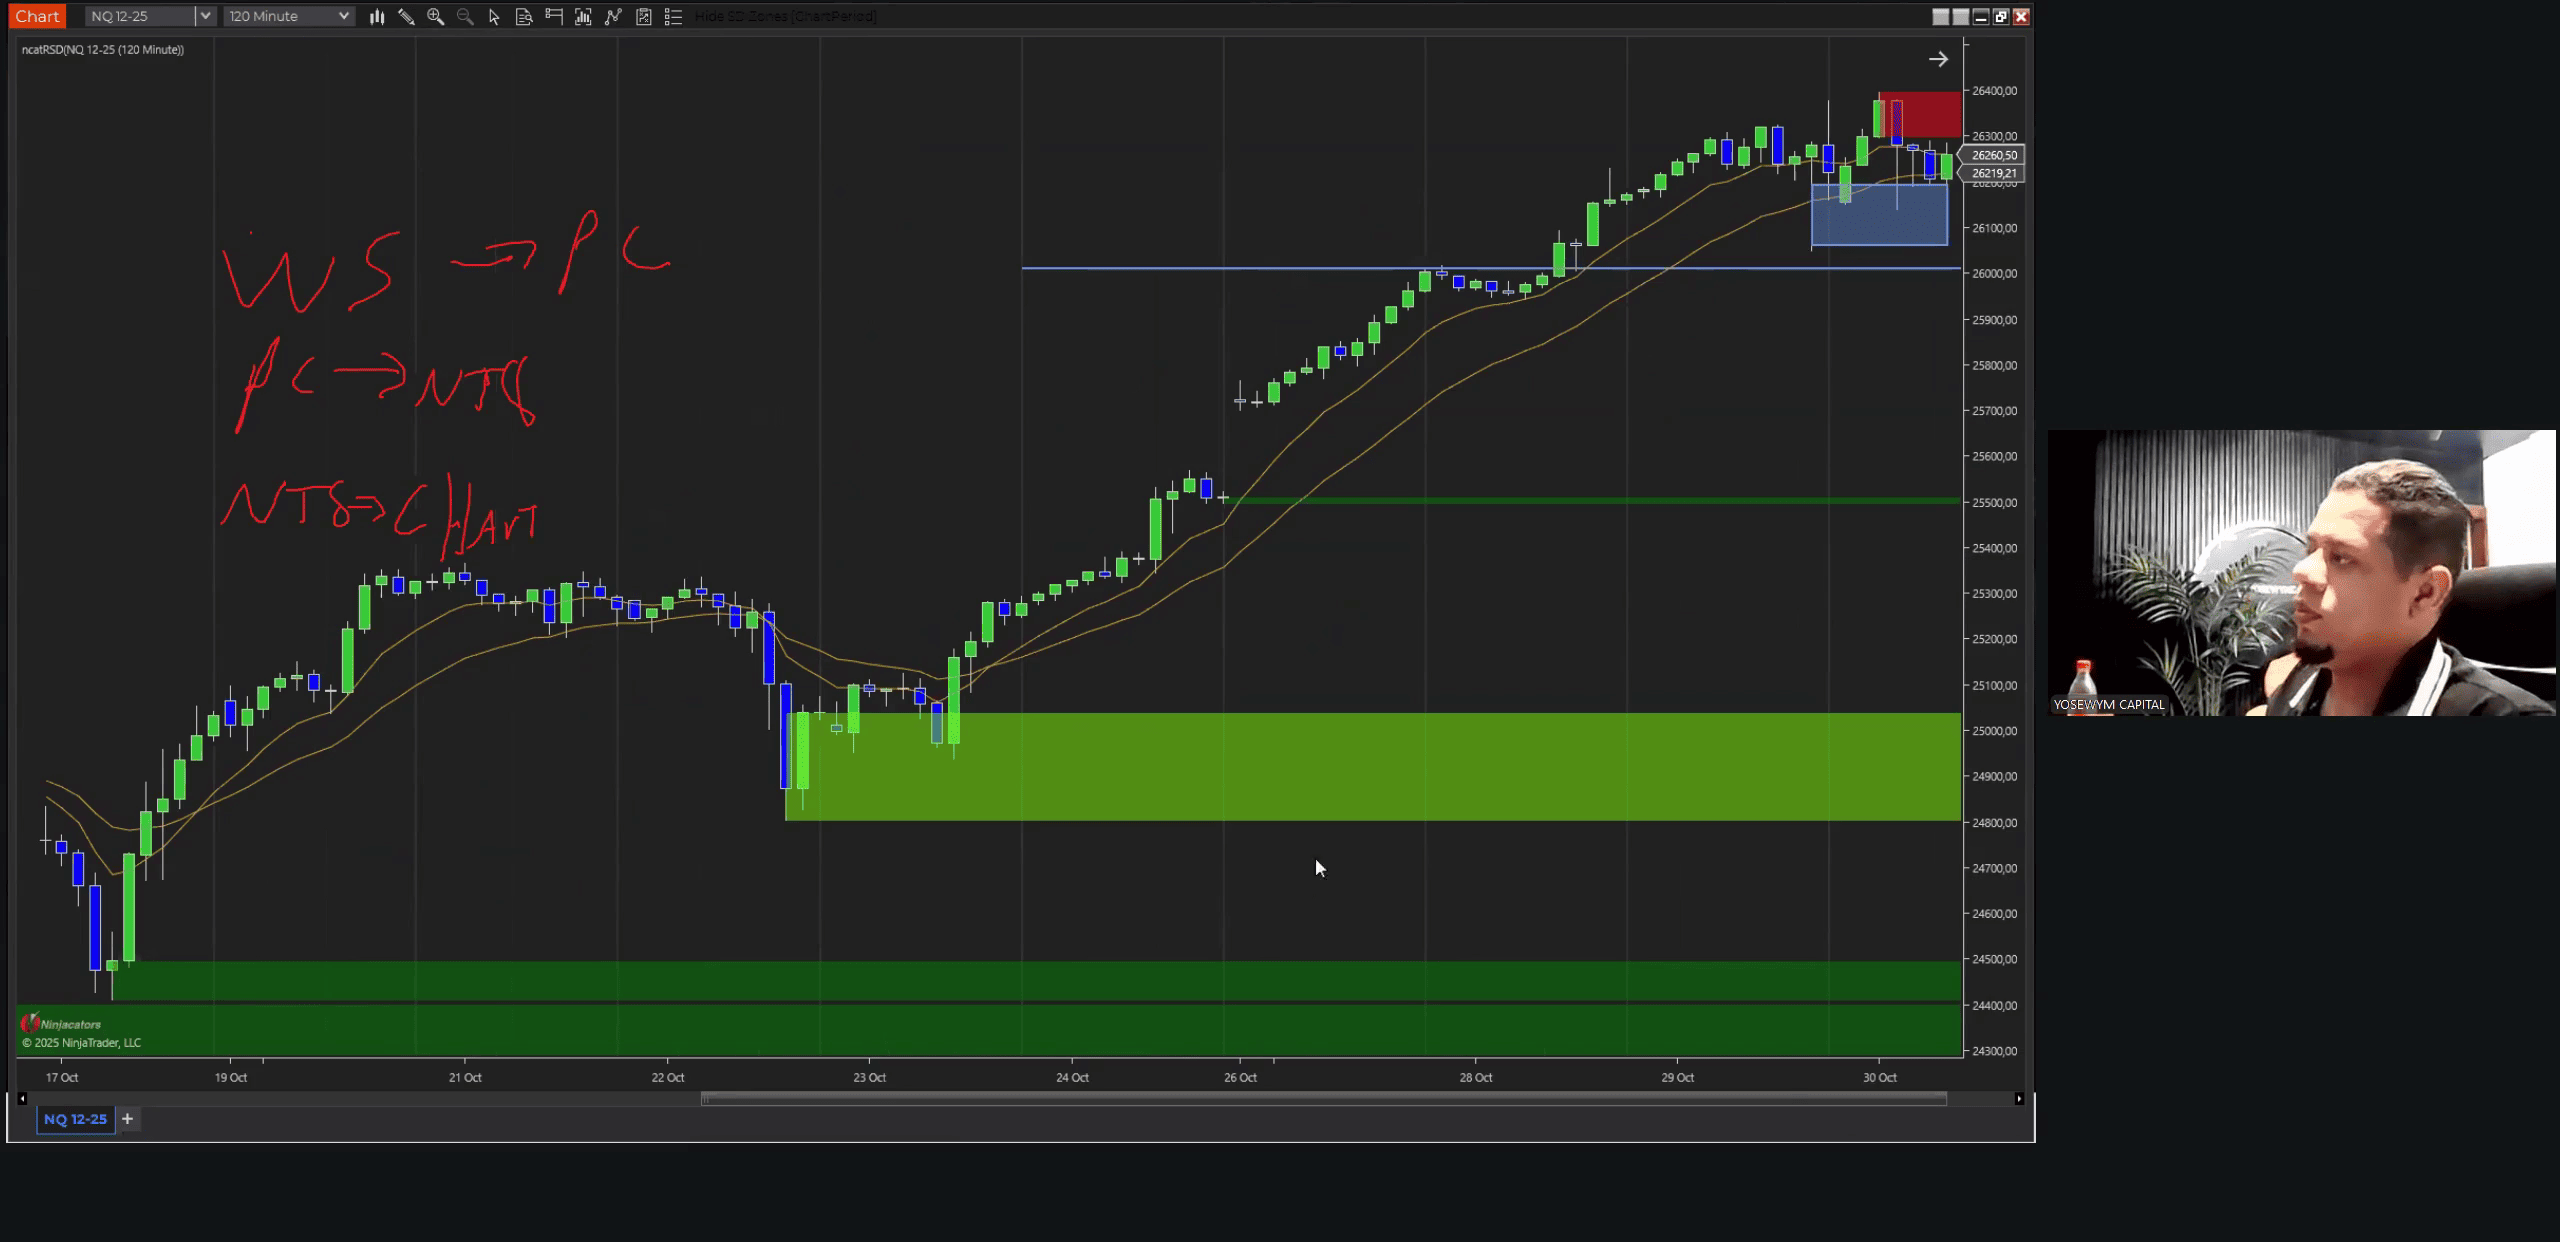
Task: Open the Properties list icon
Action: click(673, 16)
